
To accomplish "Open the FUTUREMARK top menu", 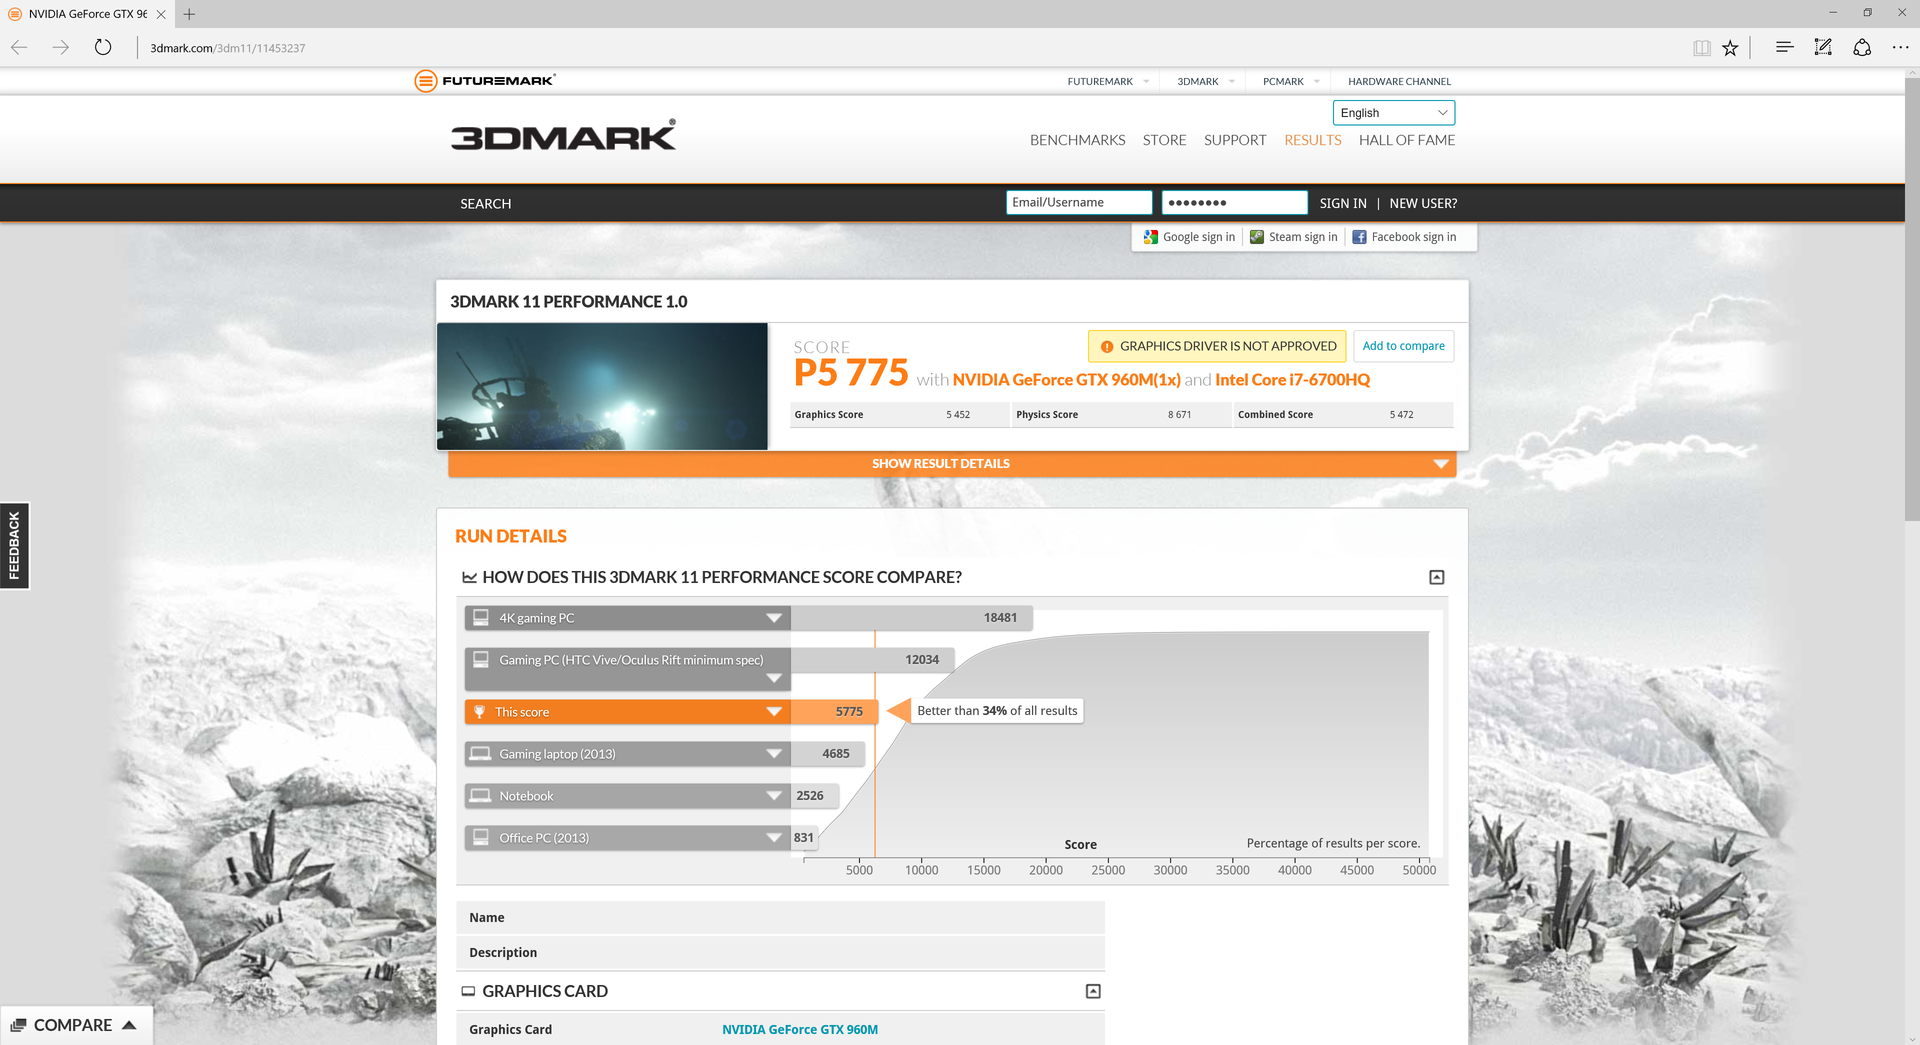I will 1108,82.
